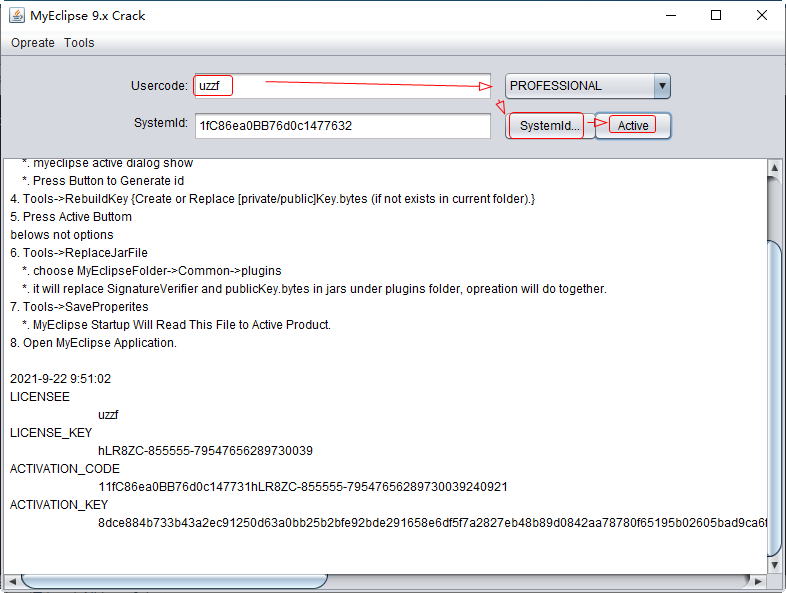Click the Java app icon in title bar

point(17,16)
